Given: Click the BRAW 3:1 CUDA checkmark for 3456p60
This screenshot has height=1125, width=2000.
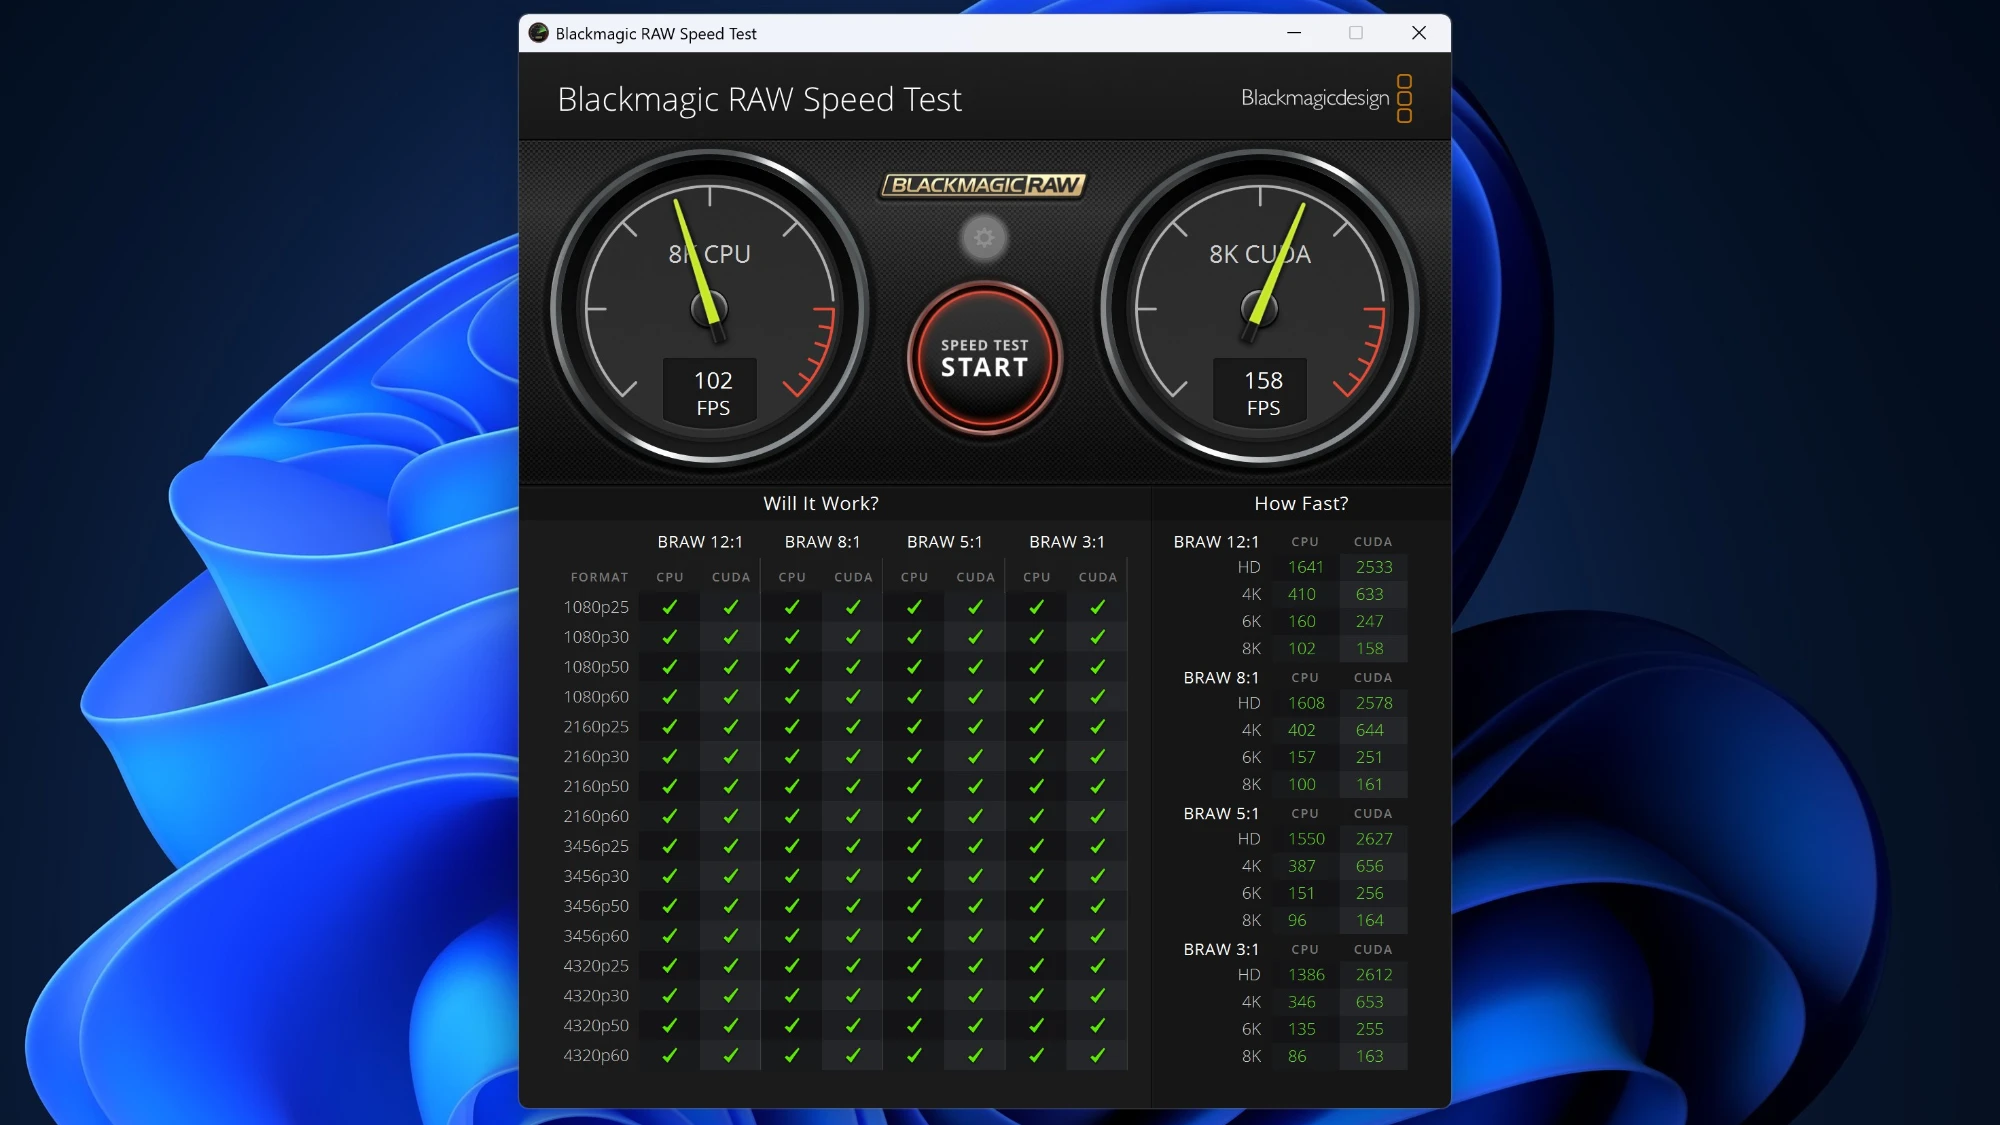Looking at the screenshot, I should point(1098,936).
